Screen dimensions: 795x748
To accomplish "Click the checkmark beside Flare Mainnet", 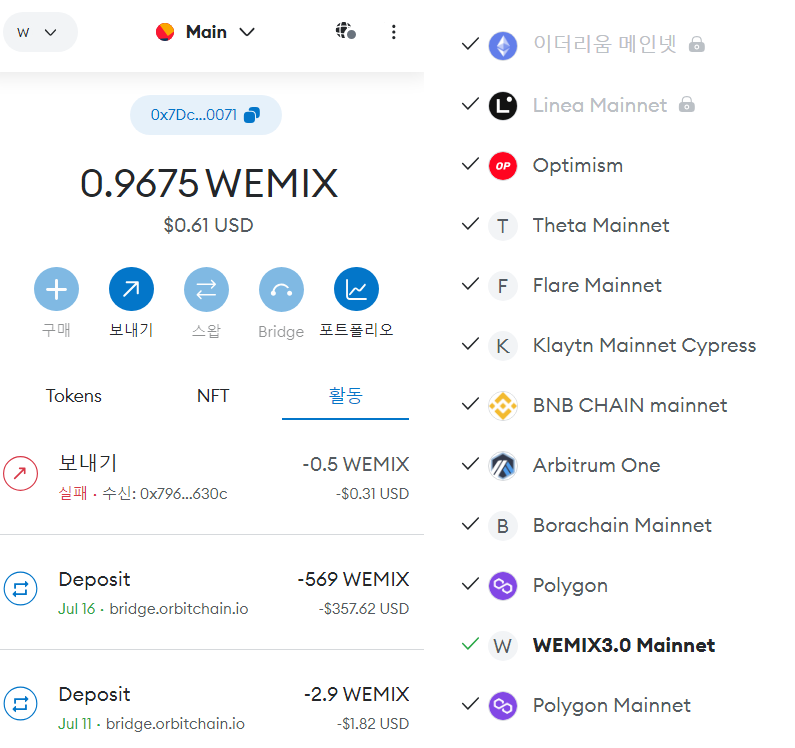I will (x=471, y=283).
